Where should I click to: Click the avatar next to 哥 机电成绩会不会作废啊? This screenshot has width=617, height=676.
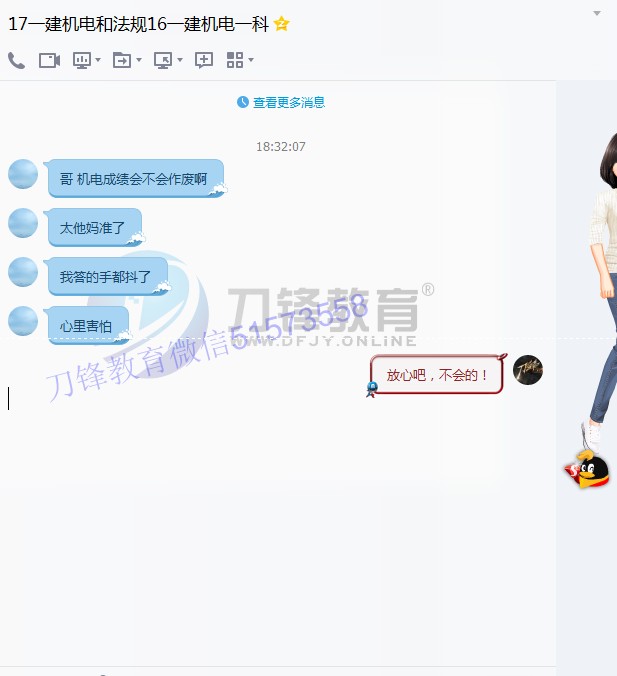[23, 174]
